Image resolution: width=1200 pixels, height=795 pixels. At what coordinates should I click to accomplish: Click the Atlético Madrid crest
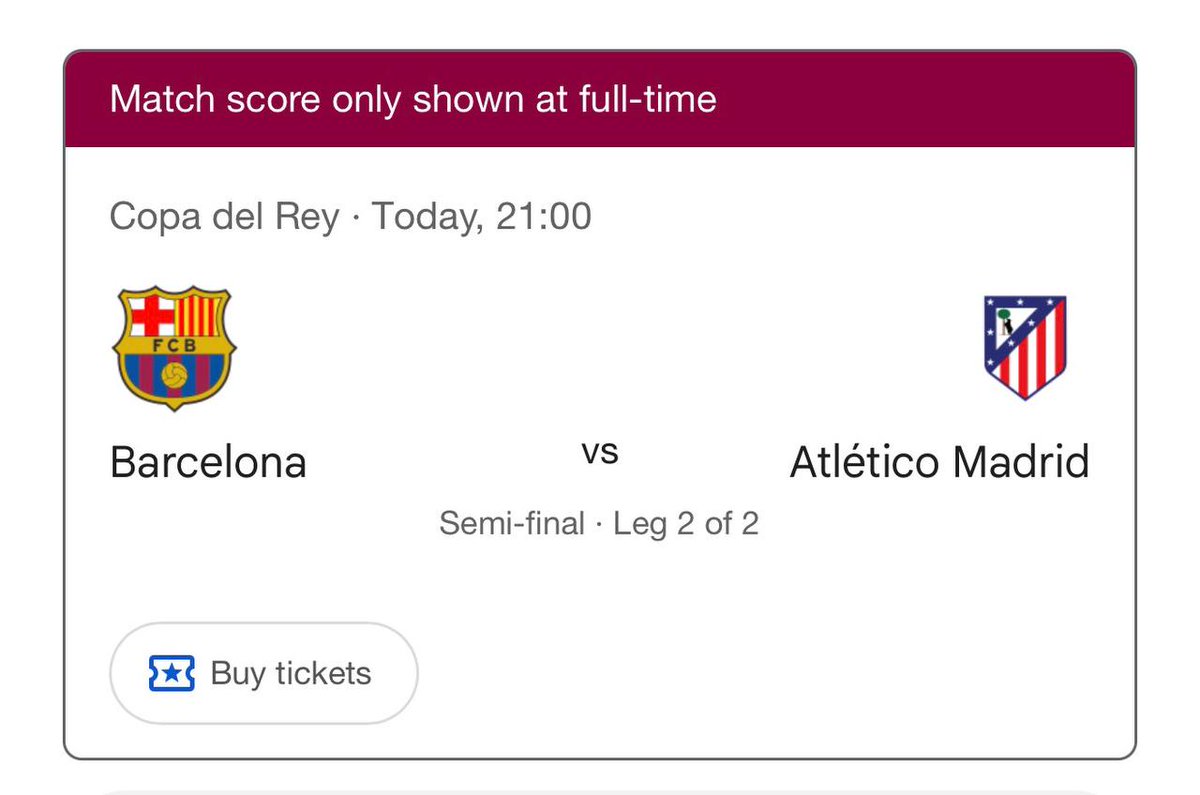1025,347
